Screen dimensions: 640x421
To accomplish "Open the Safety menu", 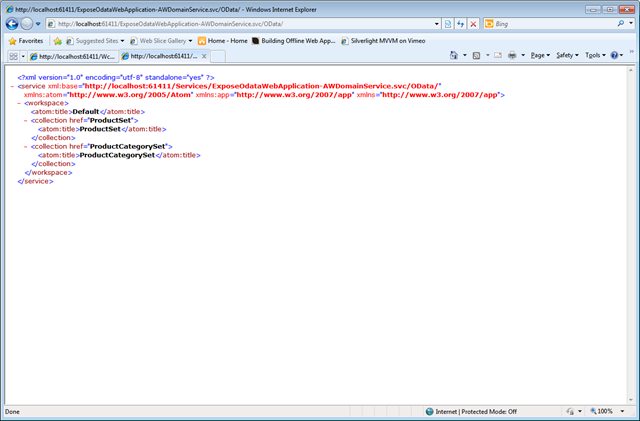I will 567,55.
